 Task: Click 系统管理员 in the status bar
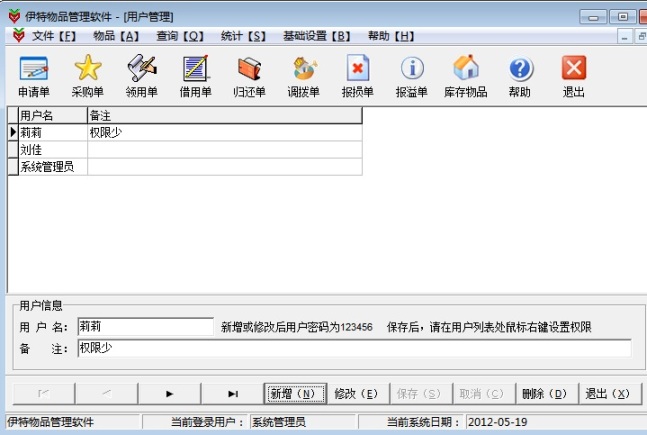[x=302, y=422]
